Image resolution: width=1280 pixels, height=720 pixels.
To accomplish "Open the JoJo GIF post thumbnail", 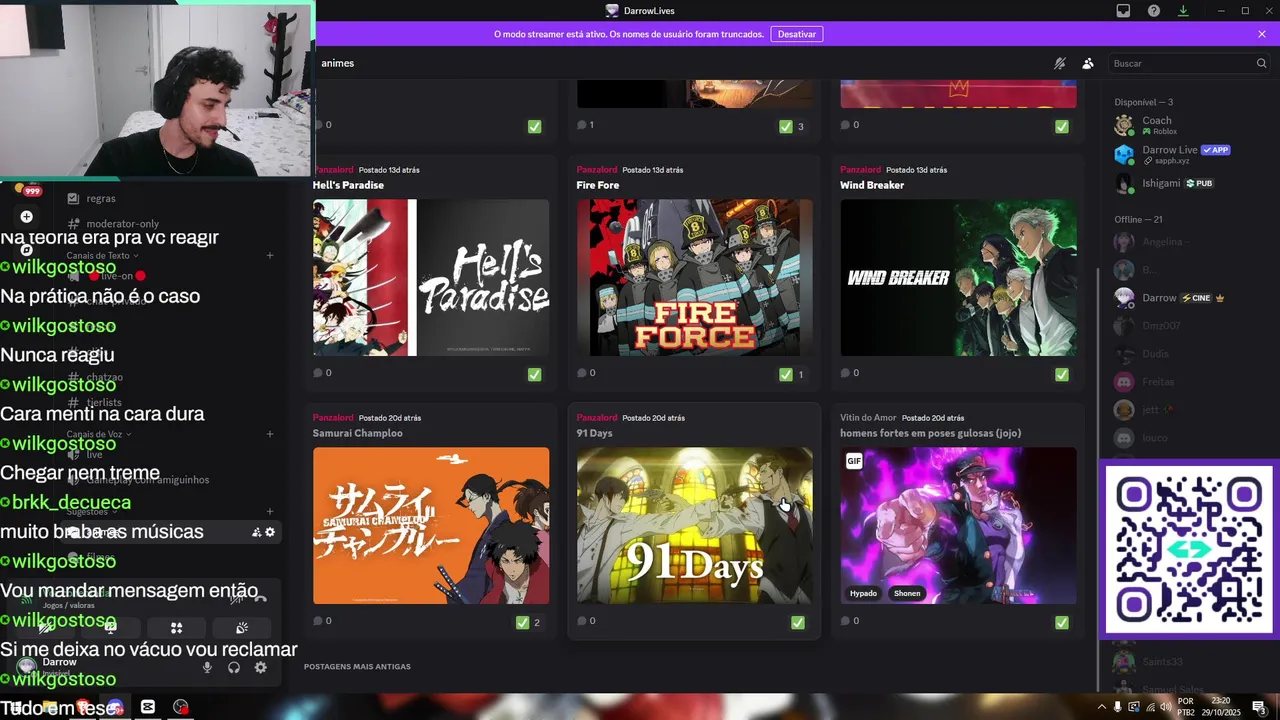I will point(959,526).
